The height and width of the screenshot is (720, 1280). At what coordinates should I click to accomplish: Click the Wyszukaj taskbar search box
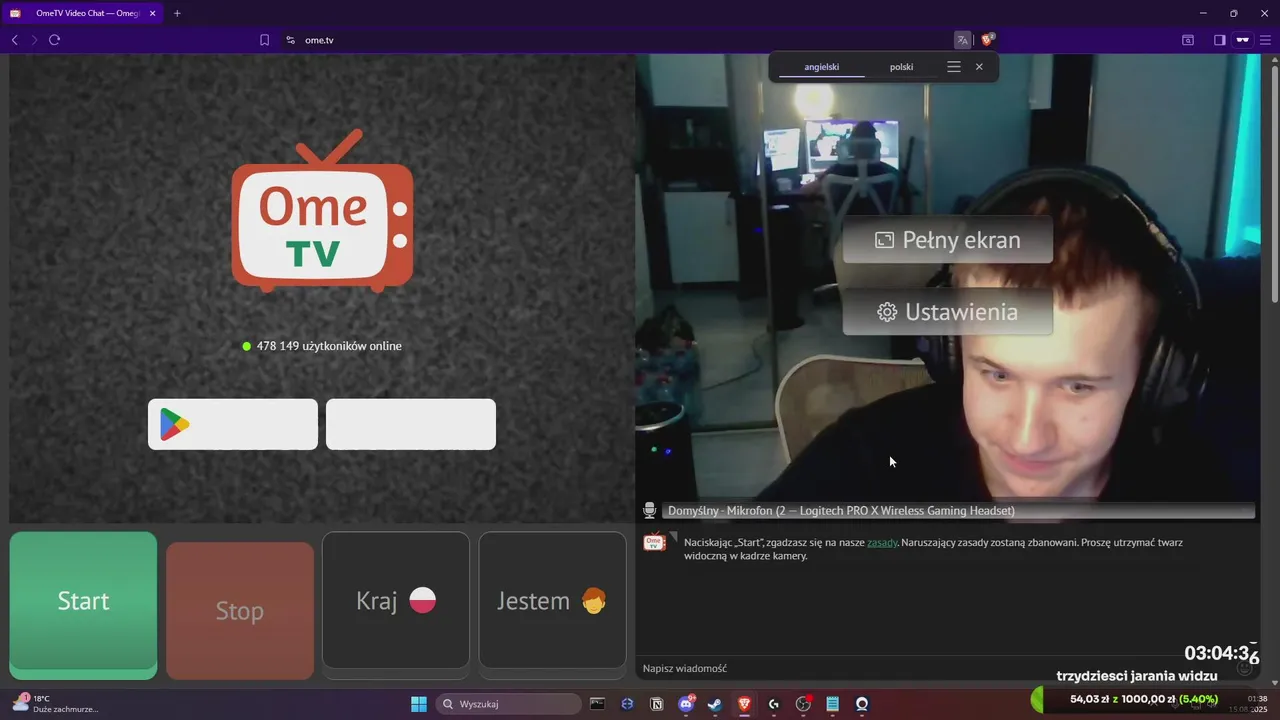(x=509, y=704)
